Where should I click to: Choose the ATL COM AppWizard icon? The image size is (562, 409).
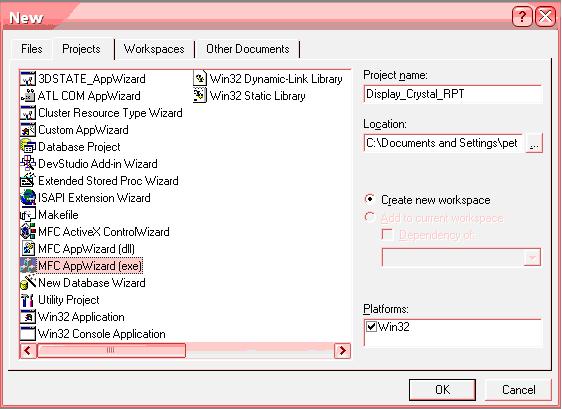click(x=28, y=96)
